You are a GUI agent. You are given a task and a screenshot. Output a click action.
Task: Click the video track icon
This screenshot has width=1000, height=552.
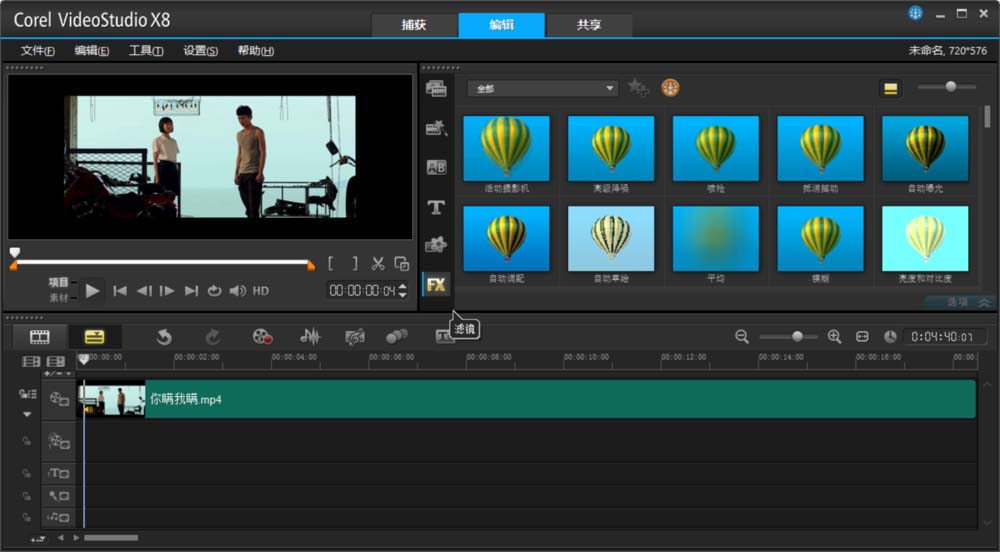(59, 400)
